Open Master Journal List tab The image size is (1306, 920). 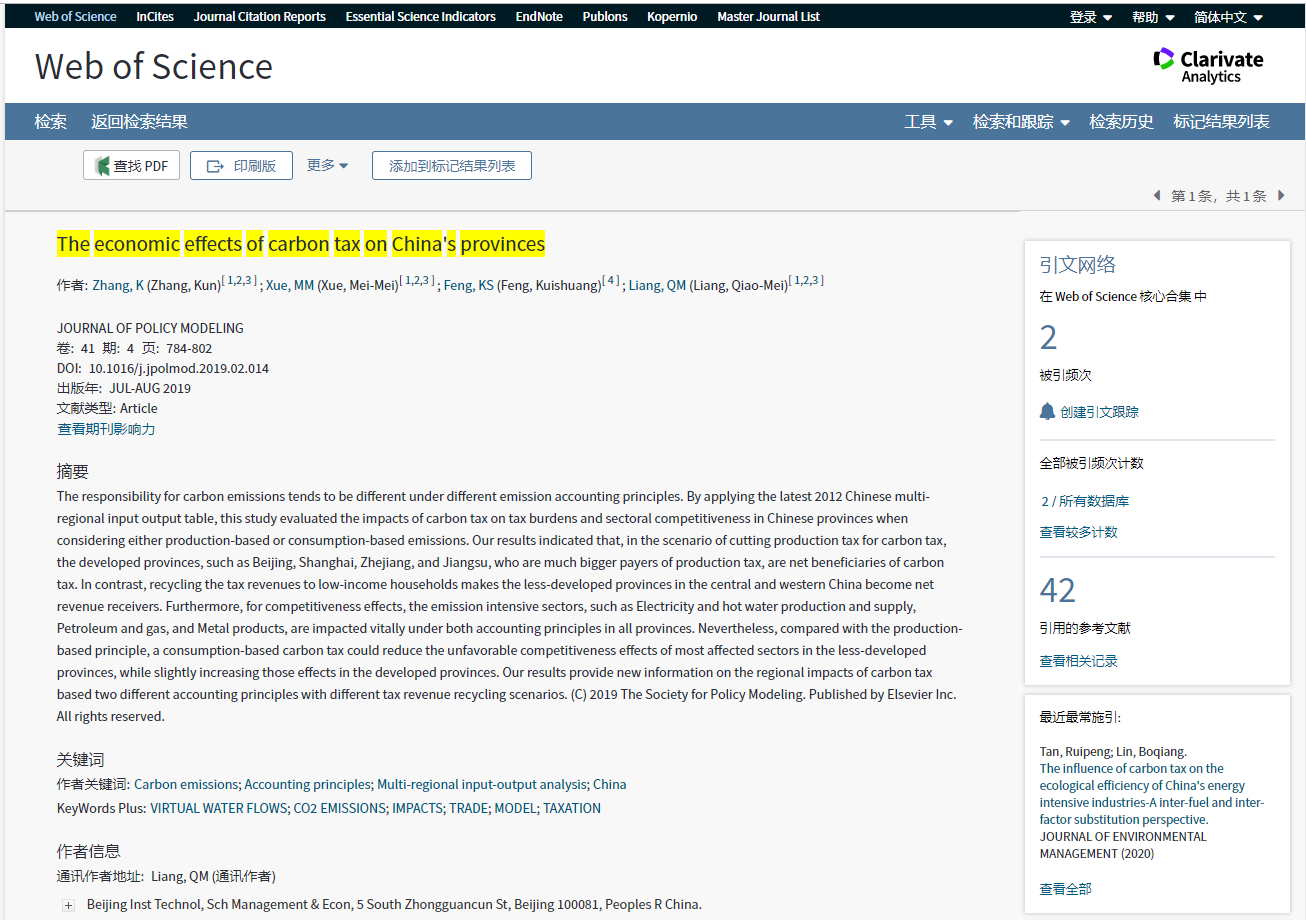pyautogui.click(x=768, y=16)
